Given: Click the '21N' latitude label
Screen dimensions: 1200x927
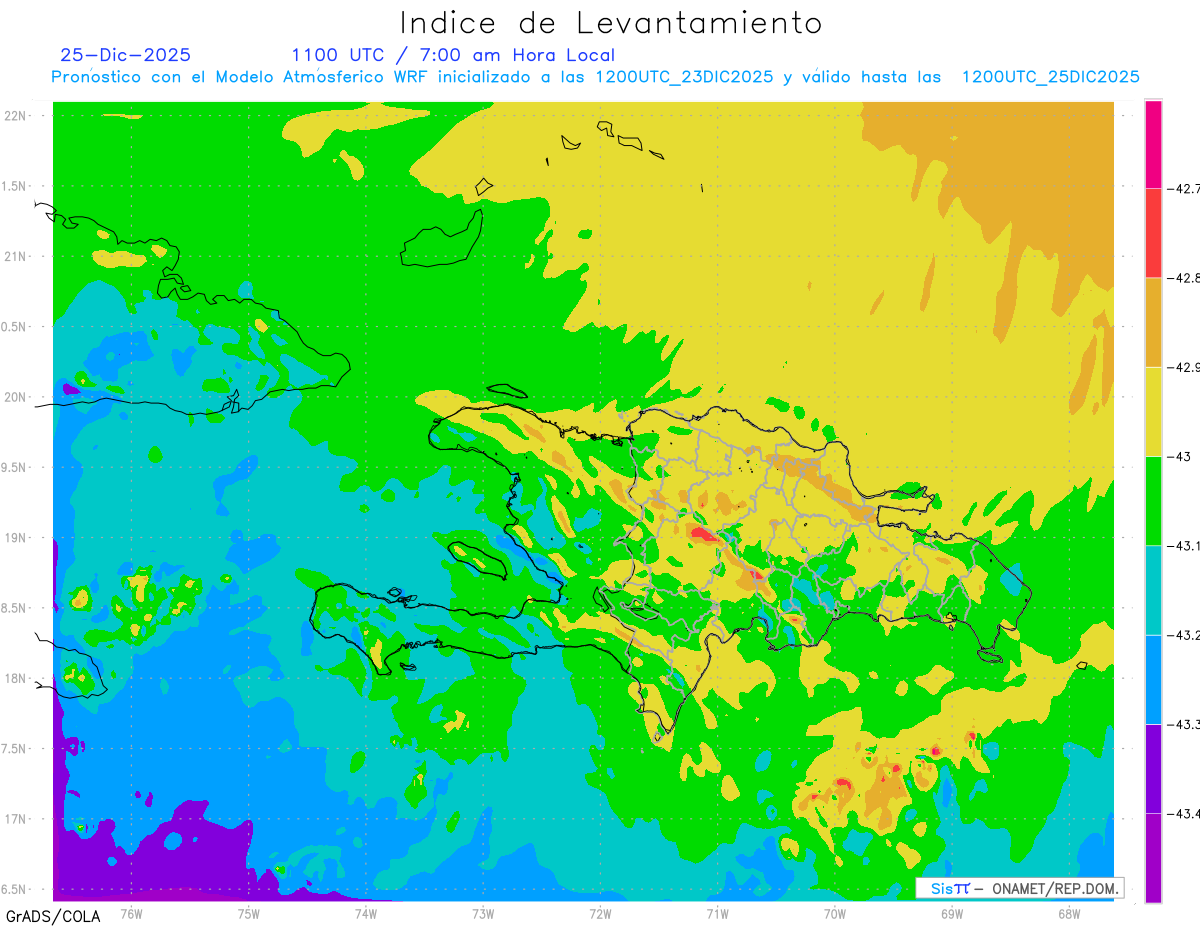Looking at the screenshot, I should coord(17,256).
